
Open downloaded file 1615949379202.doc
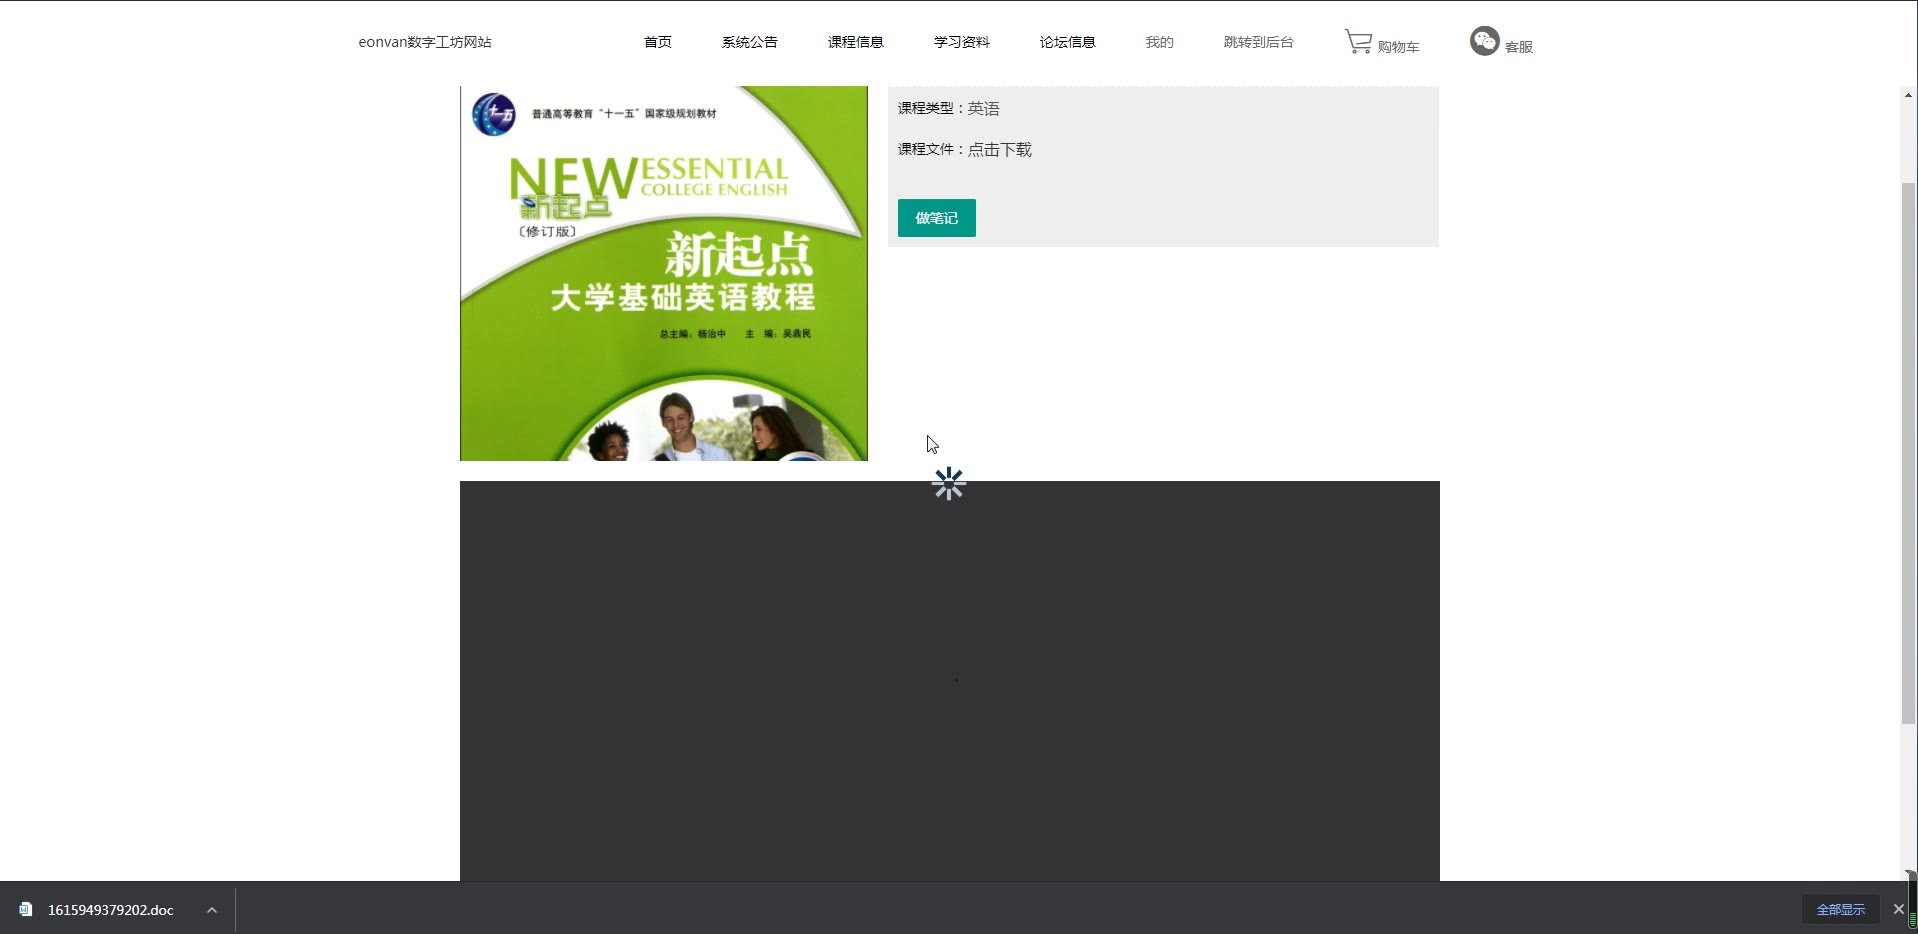[110, 910]
